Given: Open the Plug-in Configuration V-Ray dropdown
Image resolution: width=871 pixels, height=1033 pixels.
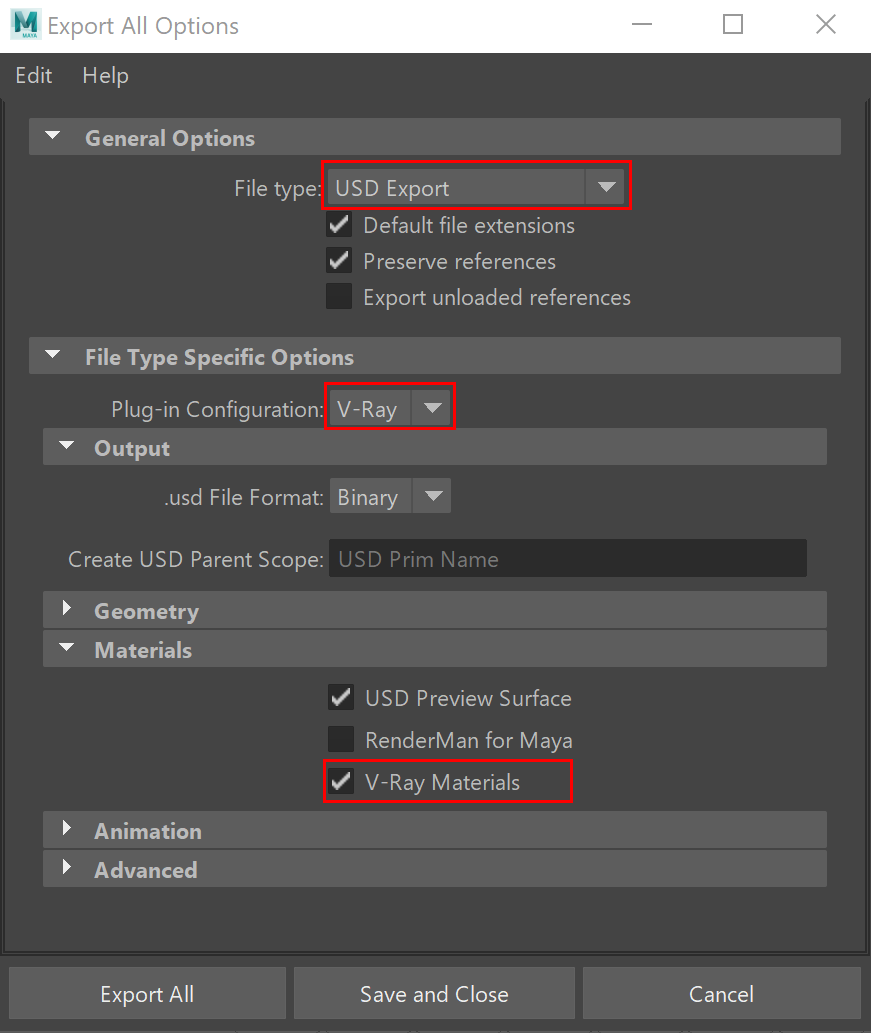Looking at the screenshot, I should point(390,408).
